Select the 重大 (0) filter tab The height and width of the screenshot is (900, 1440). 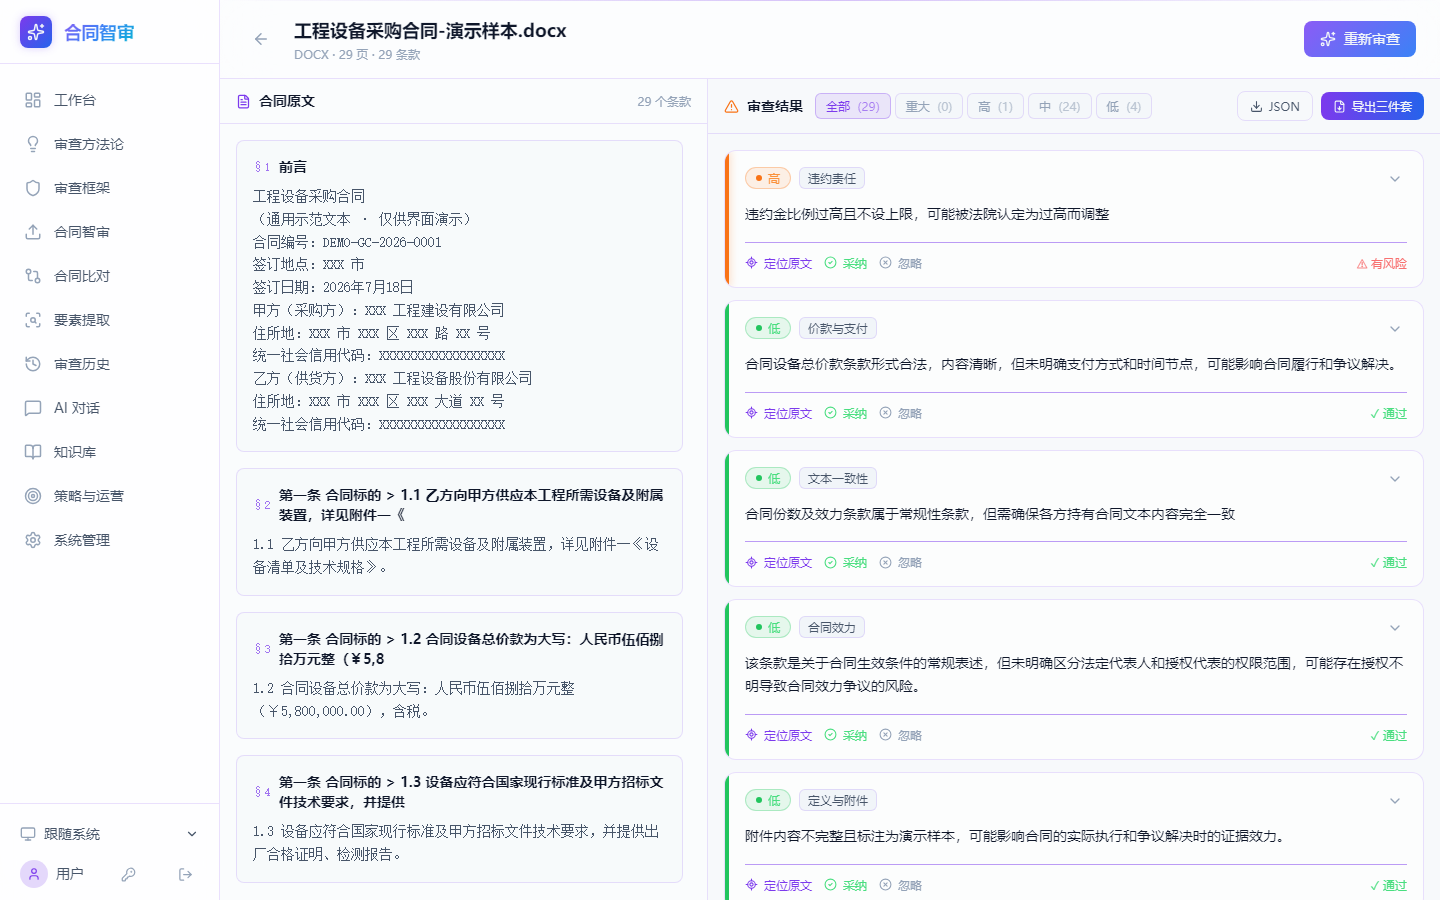(x=929, y=106)
